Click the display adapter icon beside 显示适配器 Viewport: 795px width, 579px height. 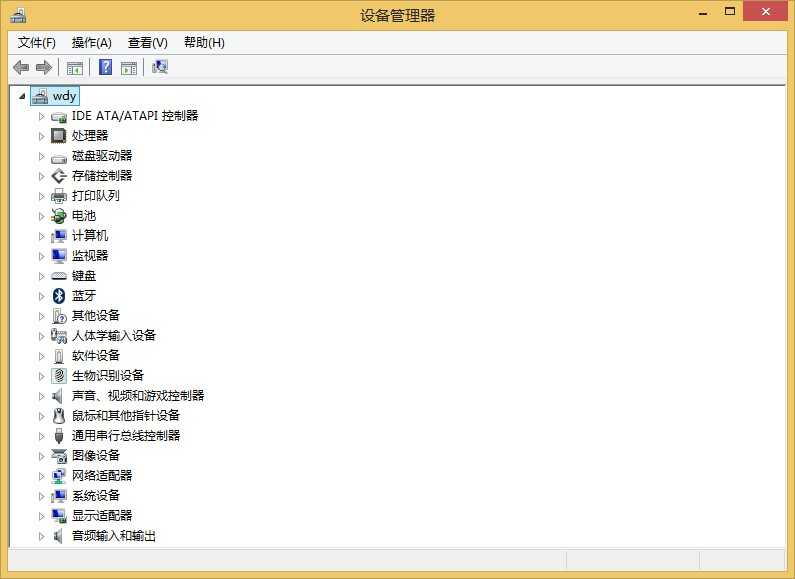(x=59, y=516)
